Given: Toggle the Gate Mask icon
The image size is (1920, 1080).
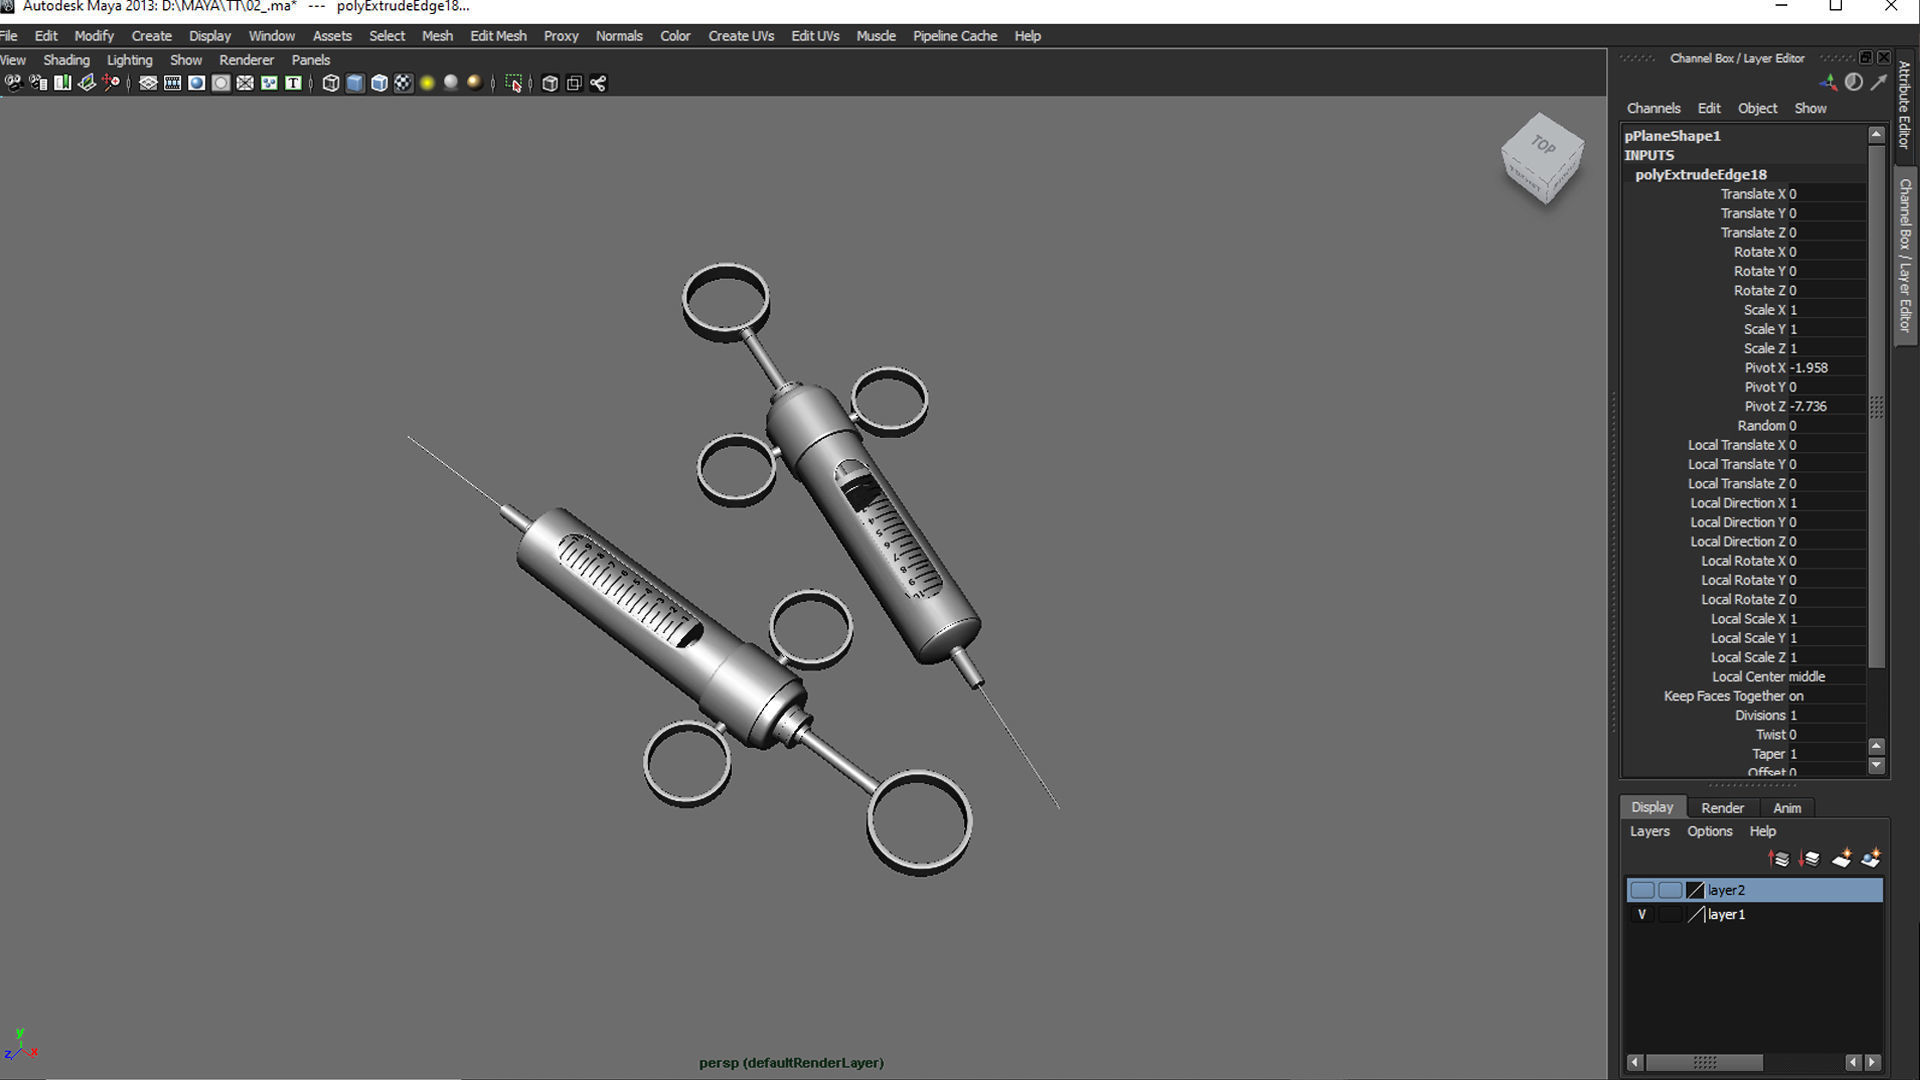Looking at the screenshot, I should click(x=221, y=83).
